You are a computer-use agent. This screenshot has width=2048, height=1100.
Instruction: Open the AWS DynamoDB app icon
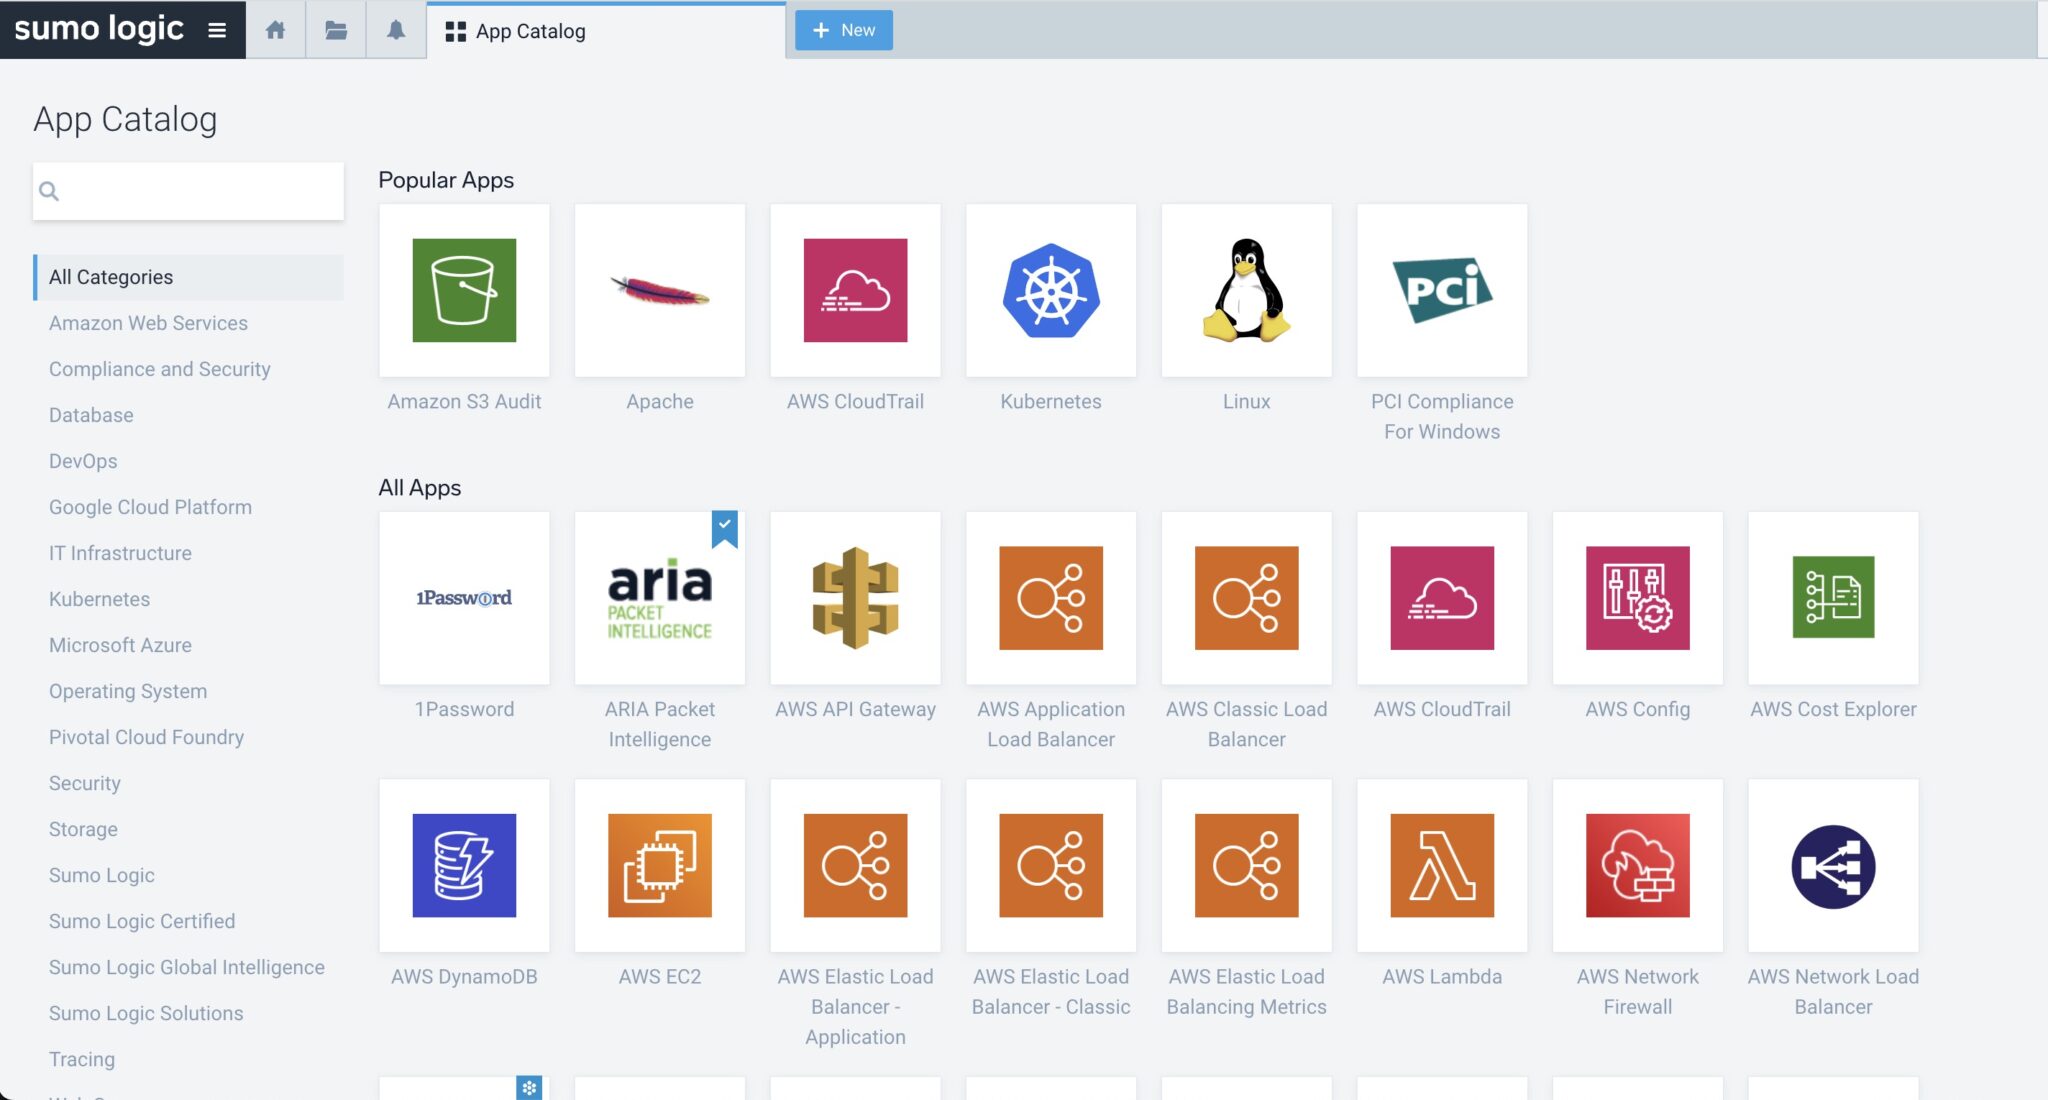464,865
